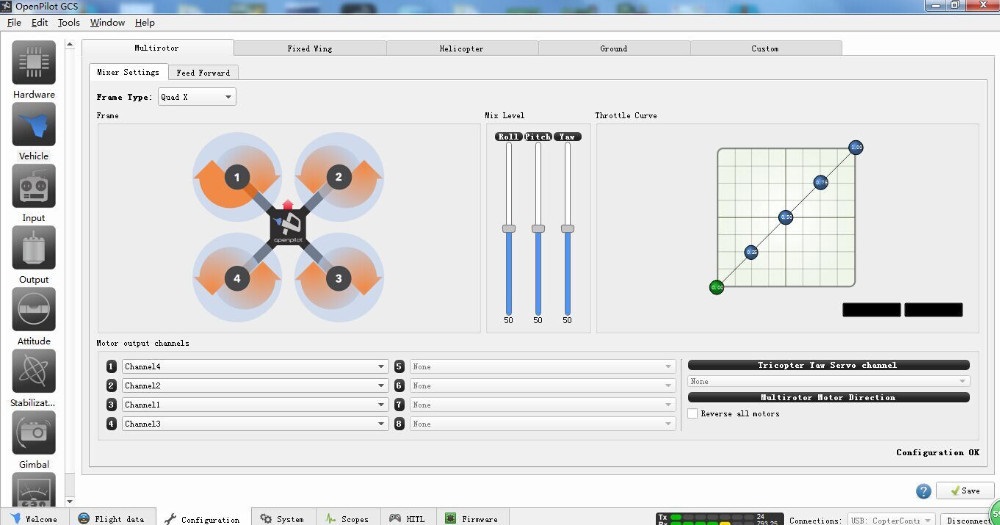
Task: Open motor 2 Channel2 dropdown
Action: (255, 386)
